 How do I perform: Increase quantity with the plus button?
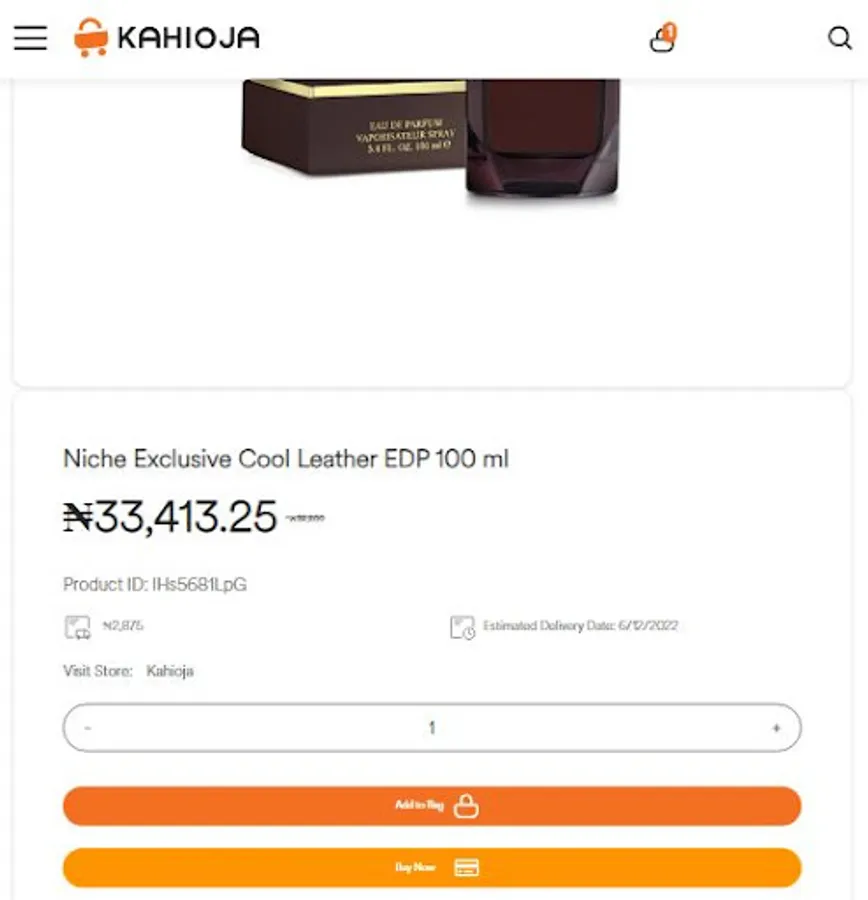[776, 728]
